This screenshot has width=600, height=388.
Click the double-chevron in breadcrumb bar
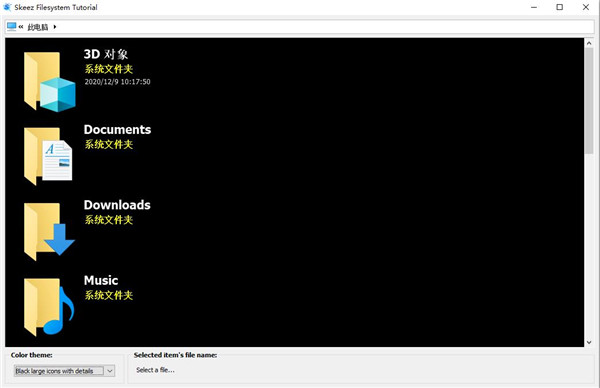pos(21,27)
